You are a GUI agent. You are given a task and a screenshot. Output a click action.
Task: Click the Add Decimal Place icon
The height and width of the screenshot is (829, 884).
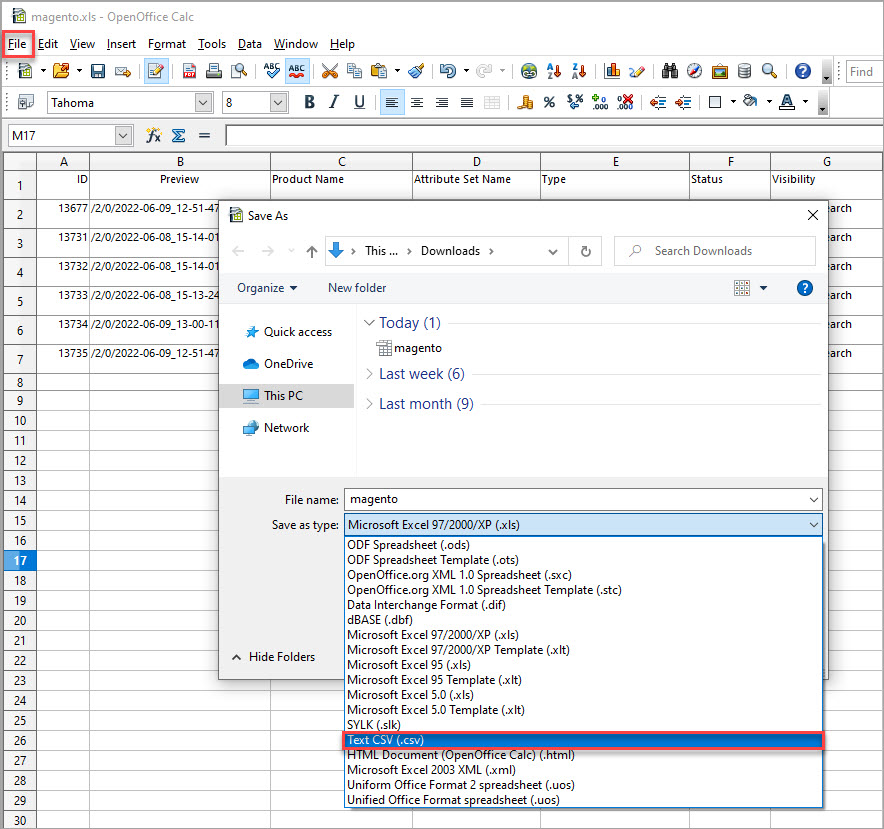pyautogui.click(x=599, y=102)
